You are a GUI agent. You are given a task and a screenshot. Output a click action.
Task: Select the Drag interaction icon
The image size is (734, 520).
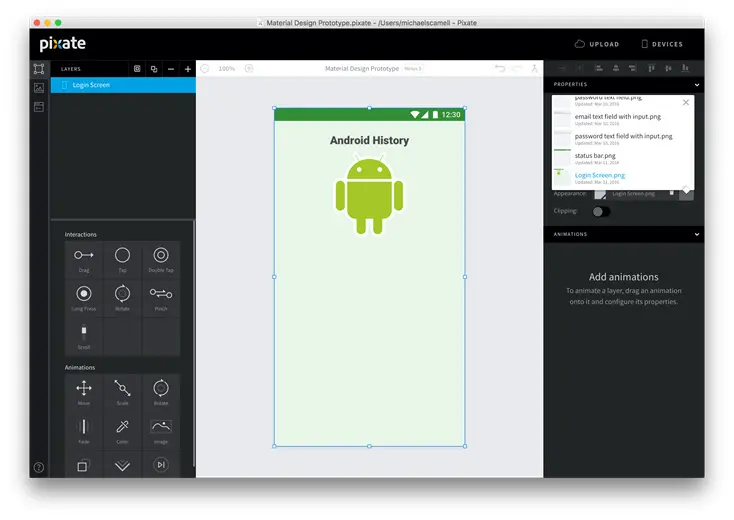(x=84, y=255)
